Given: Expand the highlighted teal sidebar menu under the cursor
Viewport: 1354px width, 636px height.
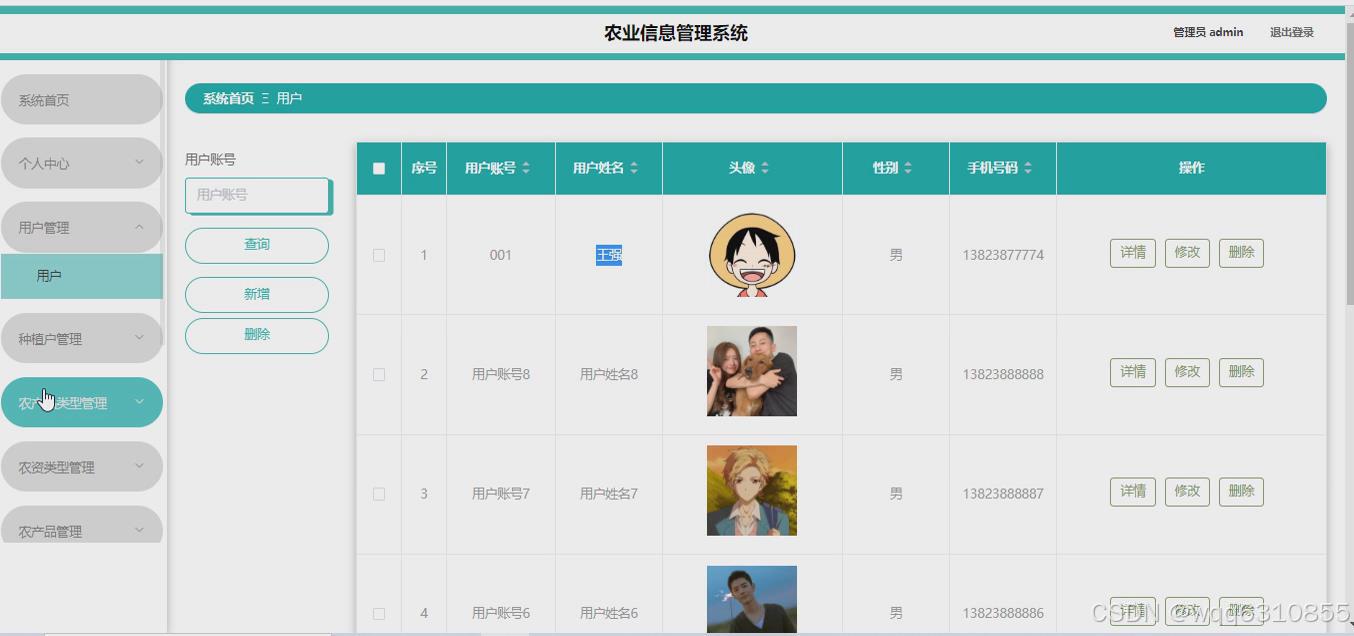Looking at the screenshot, I should [81, 403].
